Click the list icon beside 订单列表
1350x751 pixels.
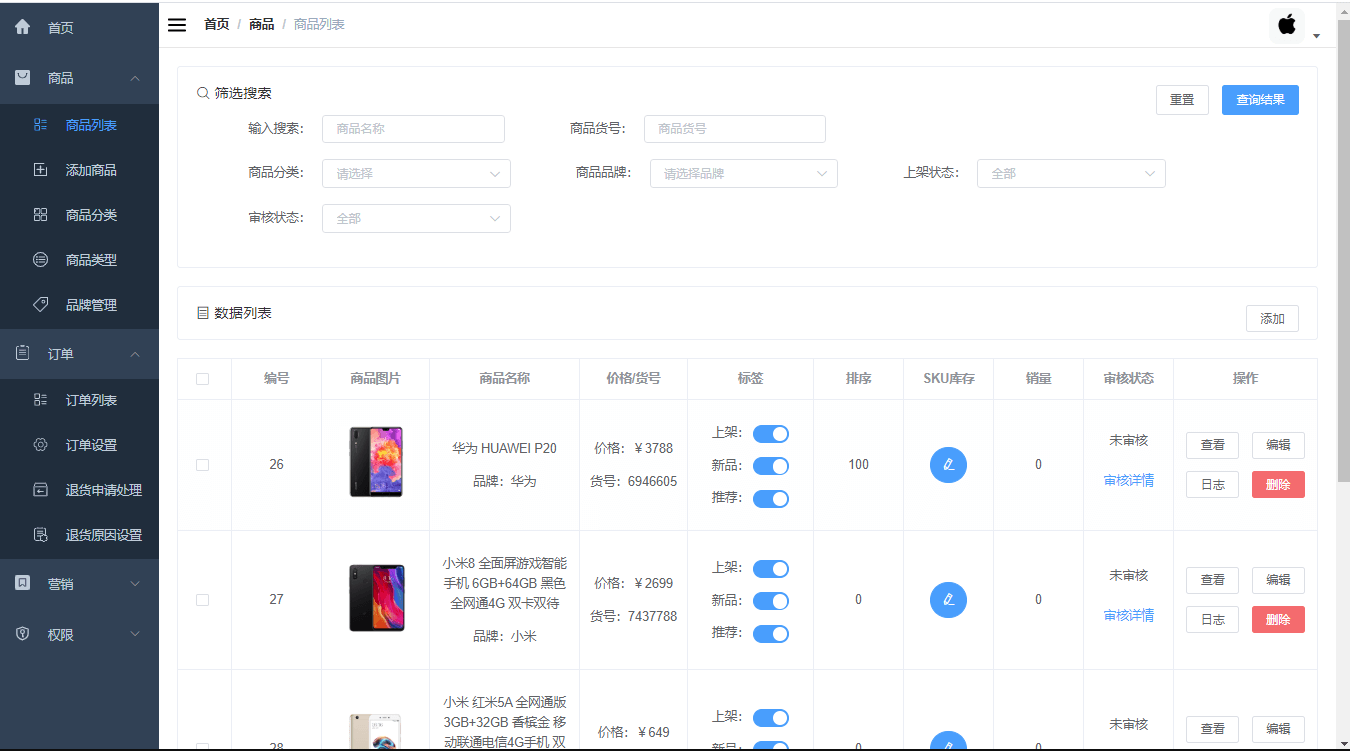(x=41, y=400)
